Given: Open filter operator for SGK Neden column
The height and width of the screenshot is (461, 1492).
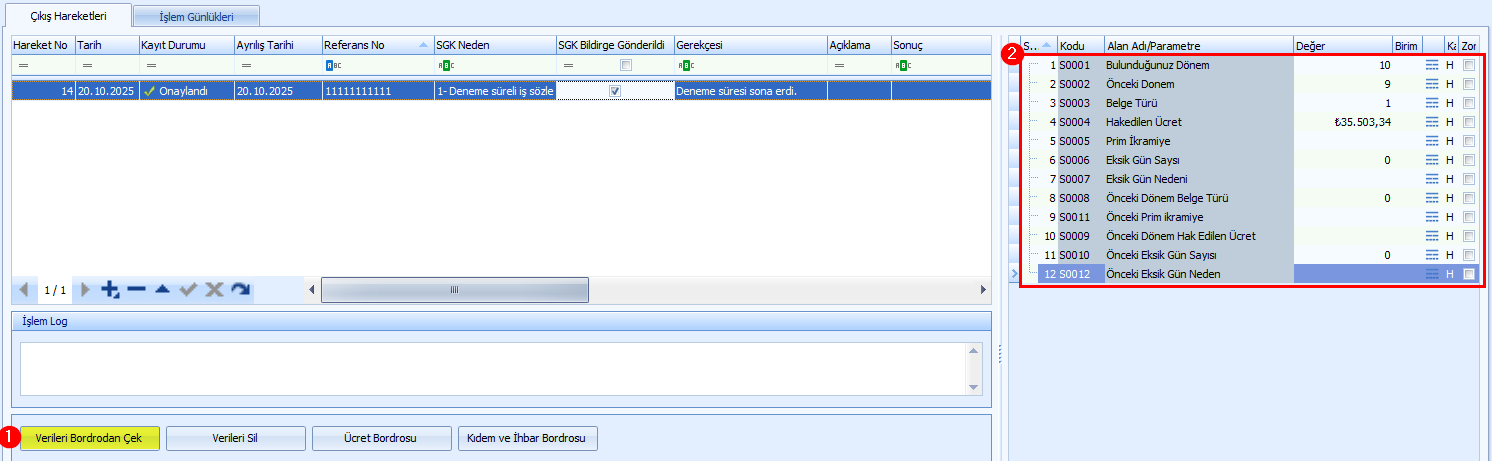Looking at the screenshot, I should point(444,65).
